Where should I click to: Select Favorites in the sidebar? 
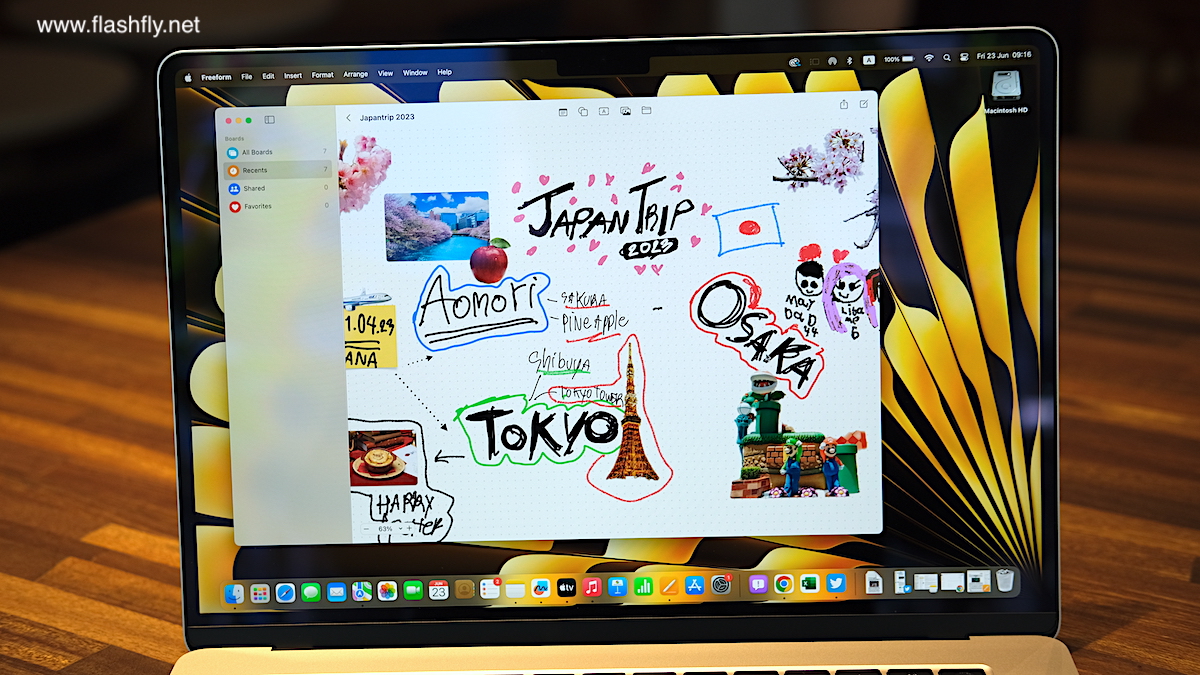click(x=257, y=207)
